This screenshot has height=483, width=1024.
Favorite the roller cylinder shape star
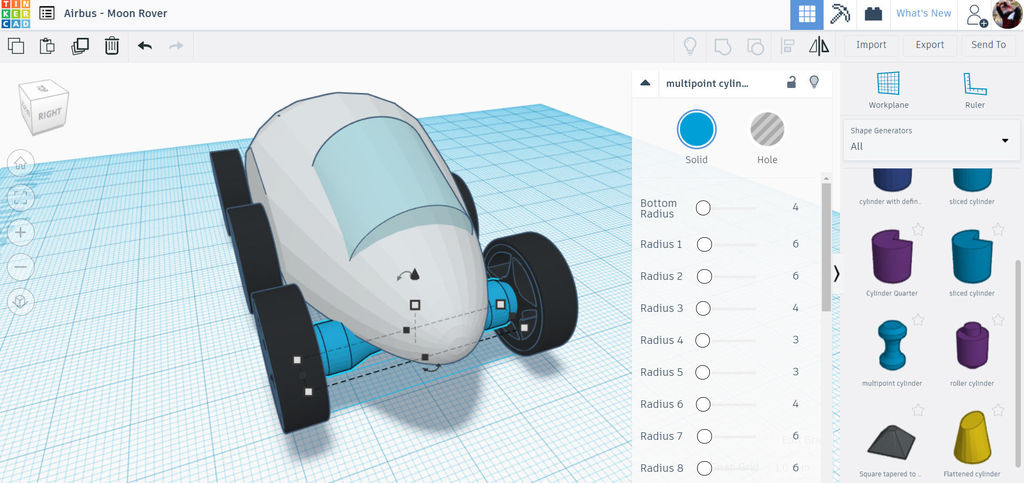[x=998, y=320]
